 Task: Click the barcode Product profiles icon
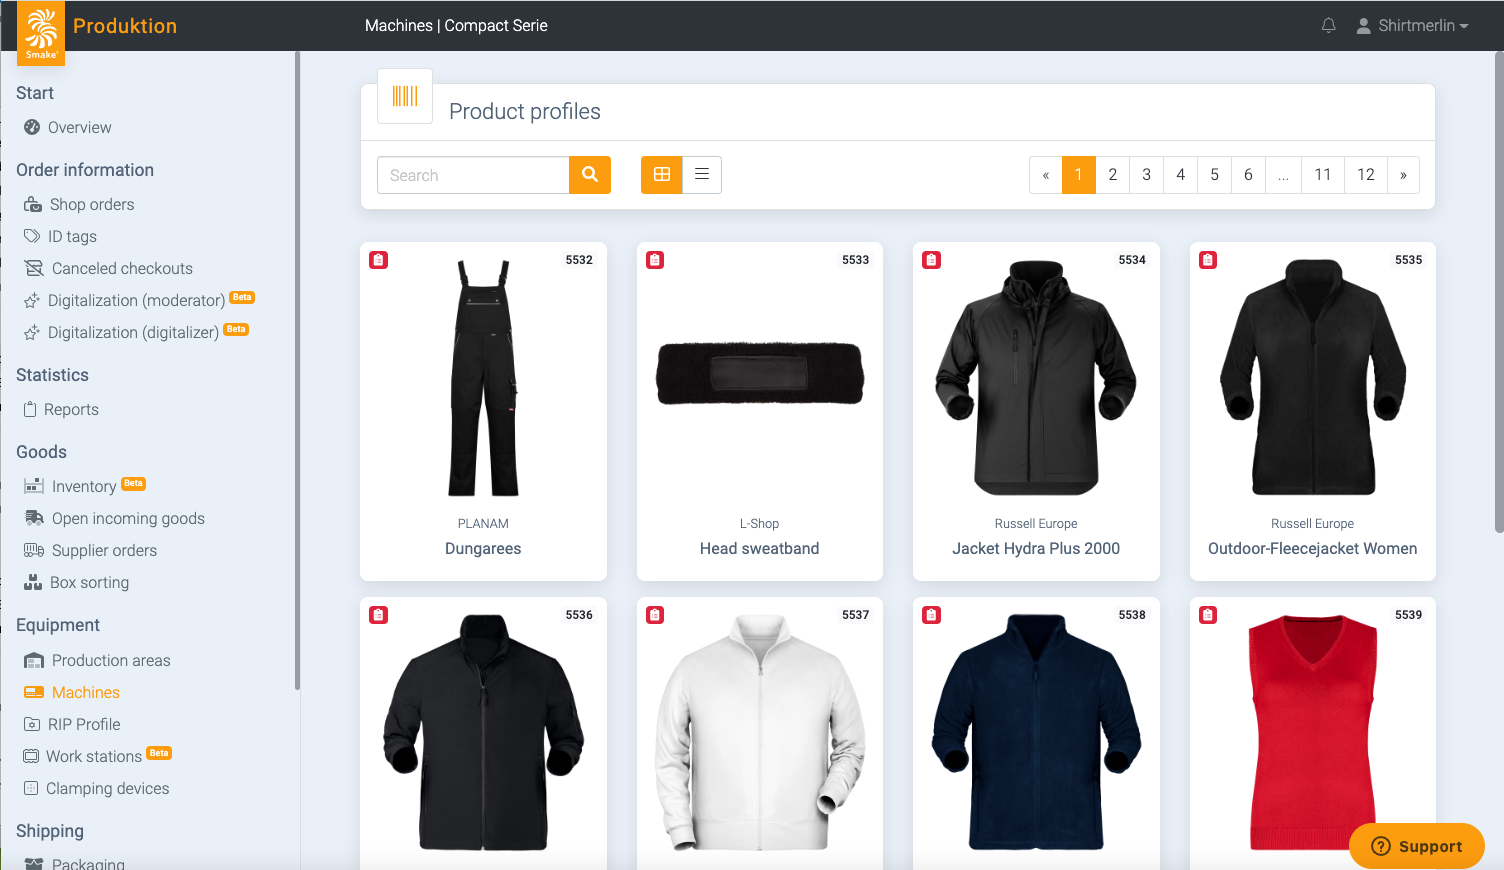[x=405, y=96]
